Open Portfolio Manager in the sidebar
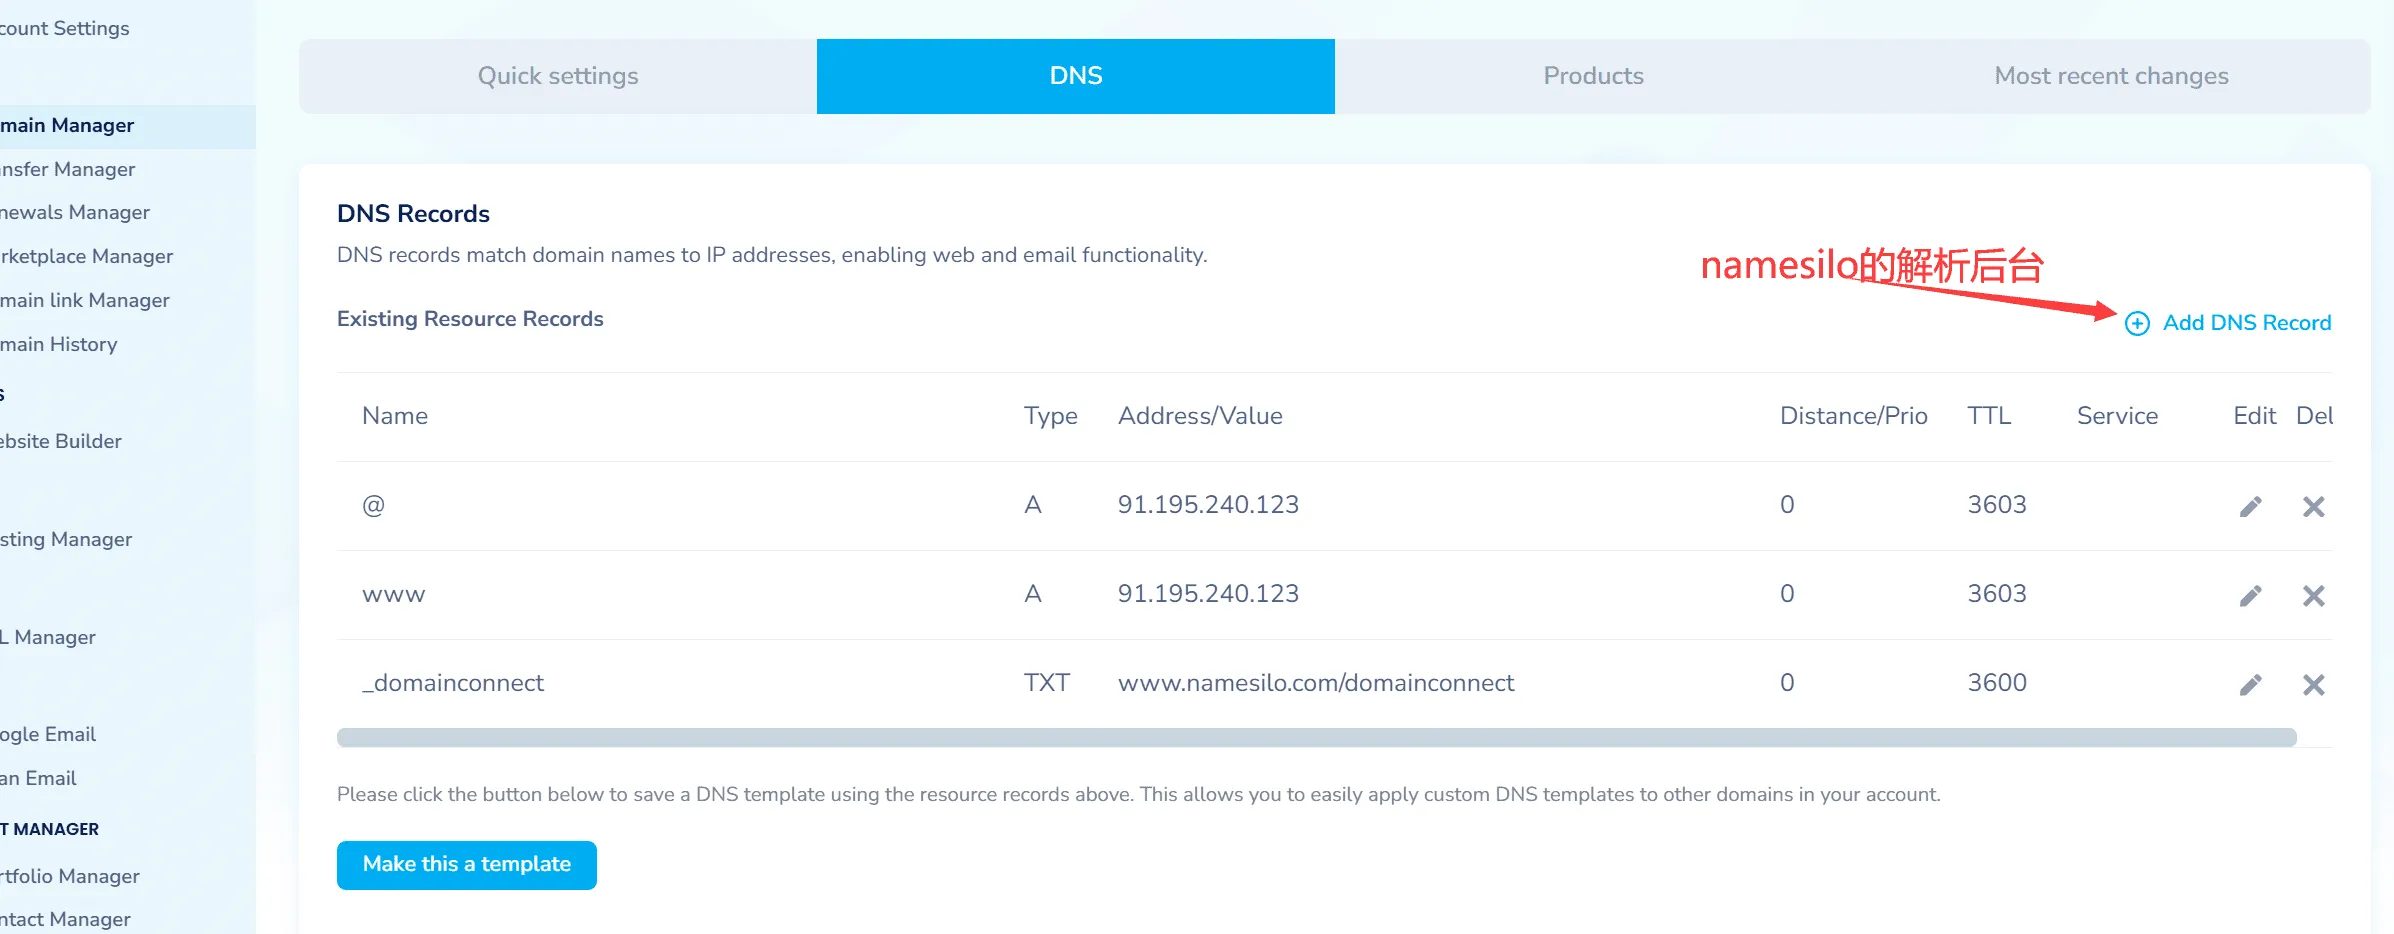Image resolution: width=2394 pixels, height=934 pixels. (x=70, y=876)
